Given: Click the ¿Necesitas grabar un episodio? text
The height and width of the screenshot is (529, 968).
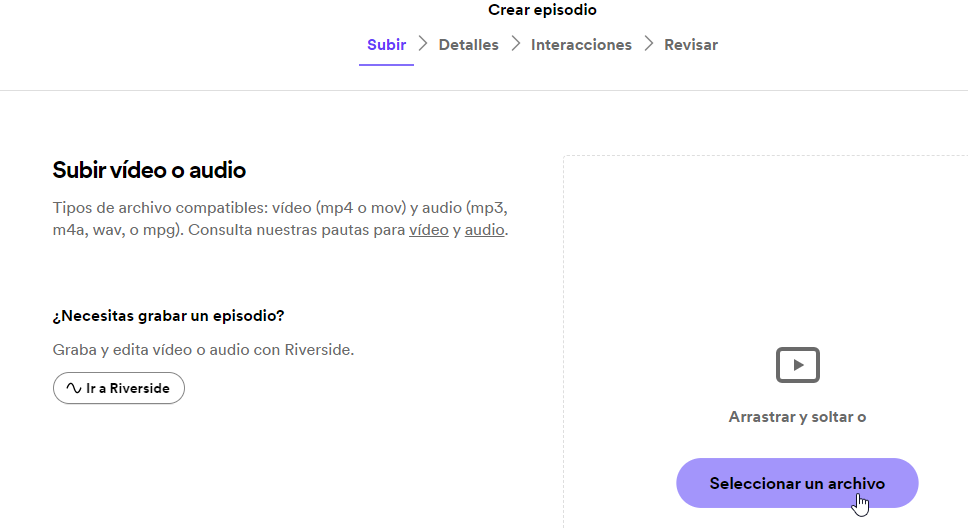Looking at the screenshot, I should (169, 316).
